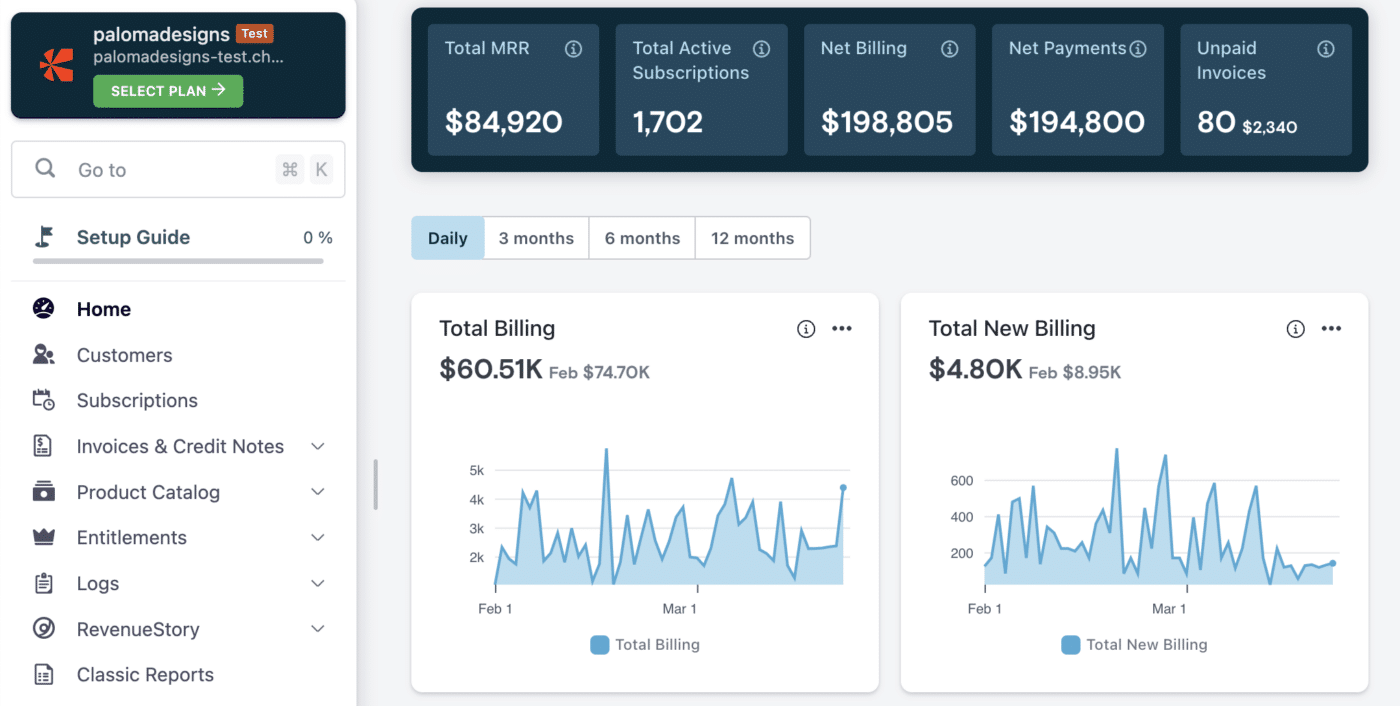The width and height of the screenshot is (1400, 706).
Task: Click the Classic Reports icon
Action: tap(42, 674)
